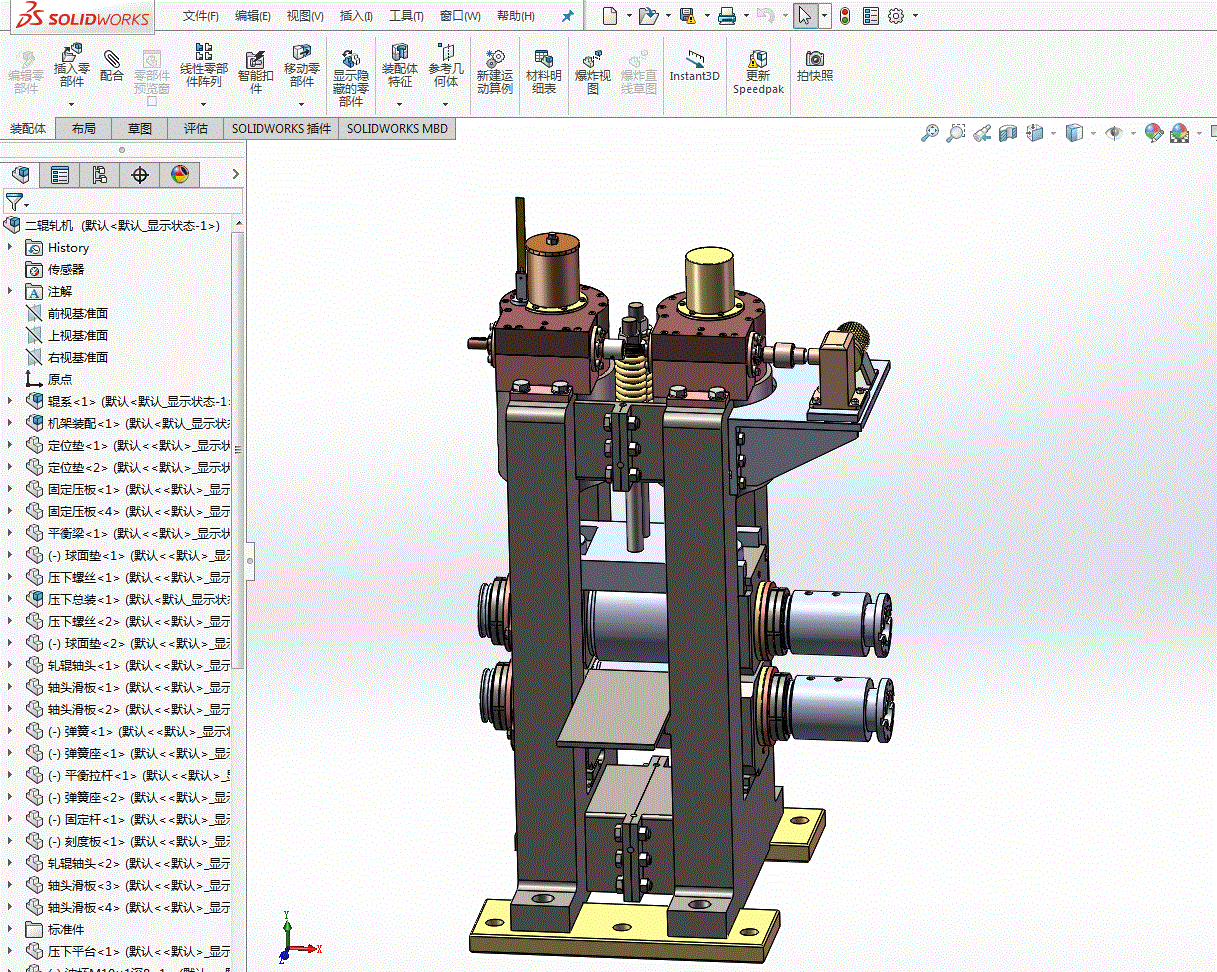Click the Section View icon in view toolbar
The image size is (1217, 972).
tap(1008, 133)
